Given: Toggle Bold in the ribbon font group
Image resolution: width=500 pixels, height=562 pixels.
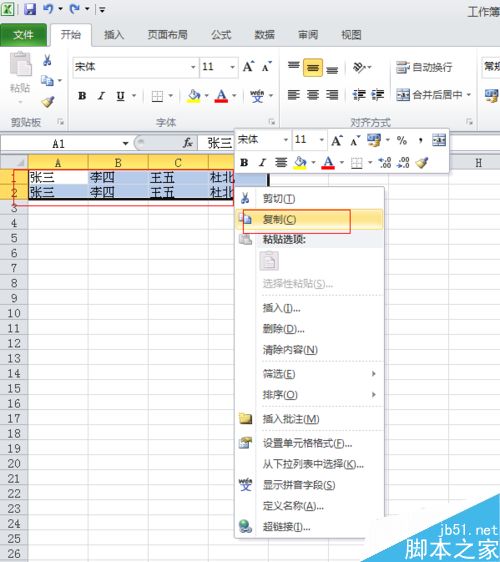Looking at the screenshot, I should tap(82, 96).
